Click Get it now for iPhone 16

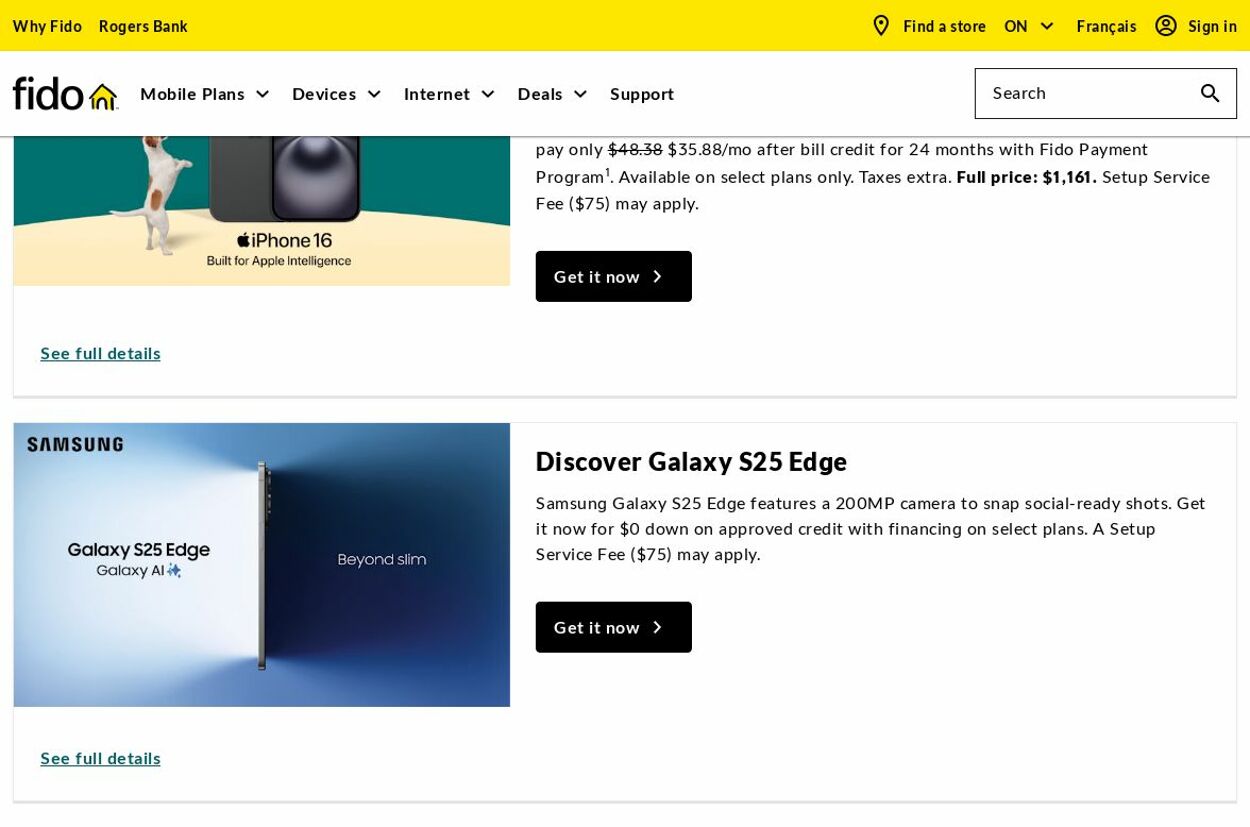pos(613,276)
